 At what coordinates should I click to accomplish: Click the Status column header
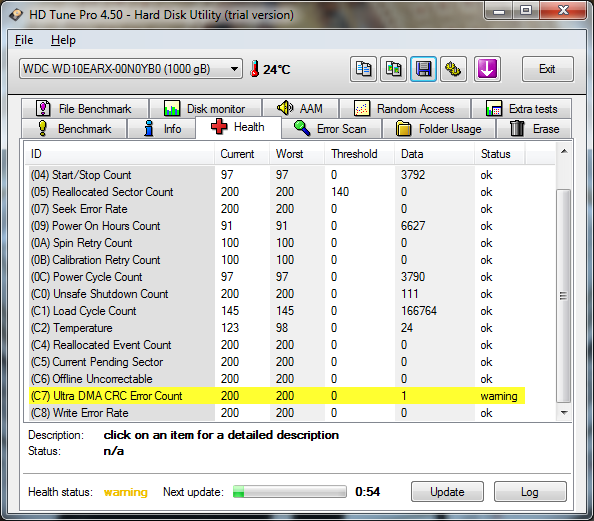tap(500, 154)
